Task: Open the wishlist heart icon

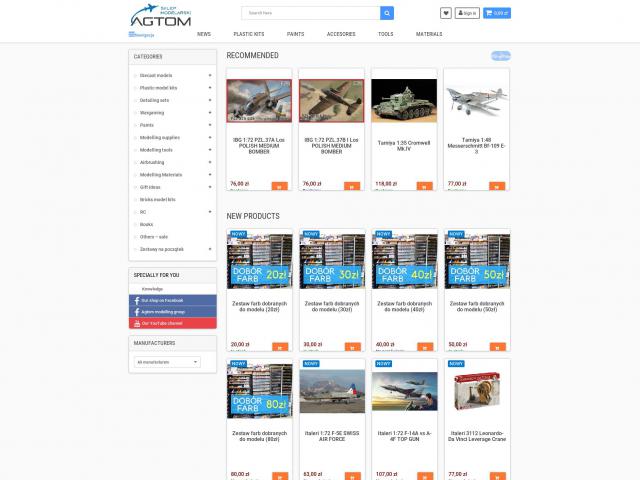Action: [446, 13]
